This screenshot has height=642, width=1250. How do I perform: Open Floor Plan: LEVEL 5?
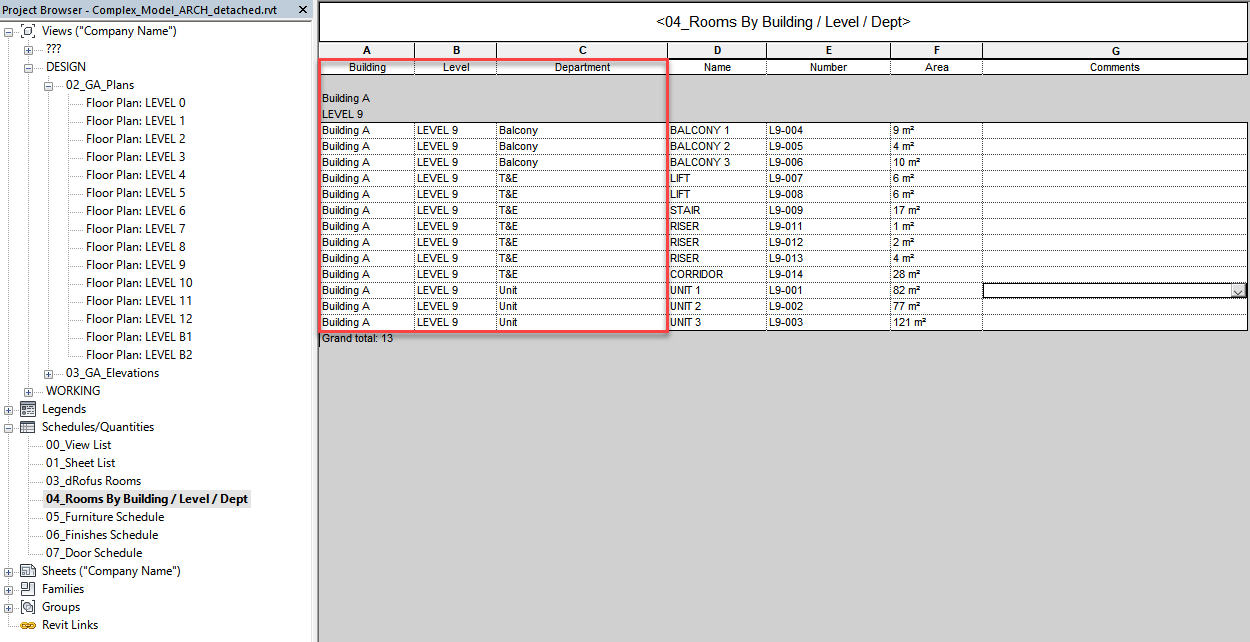coord(135,193)
